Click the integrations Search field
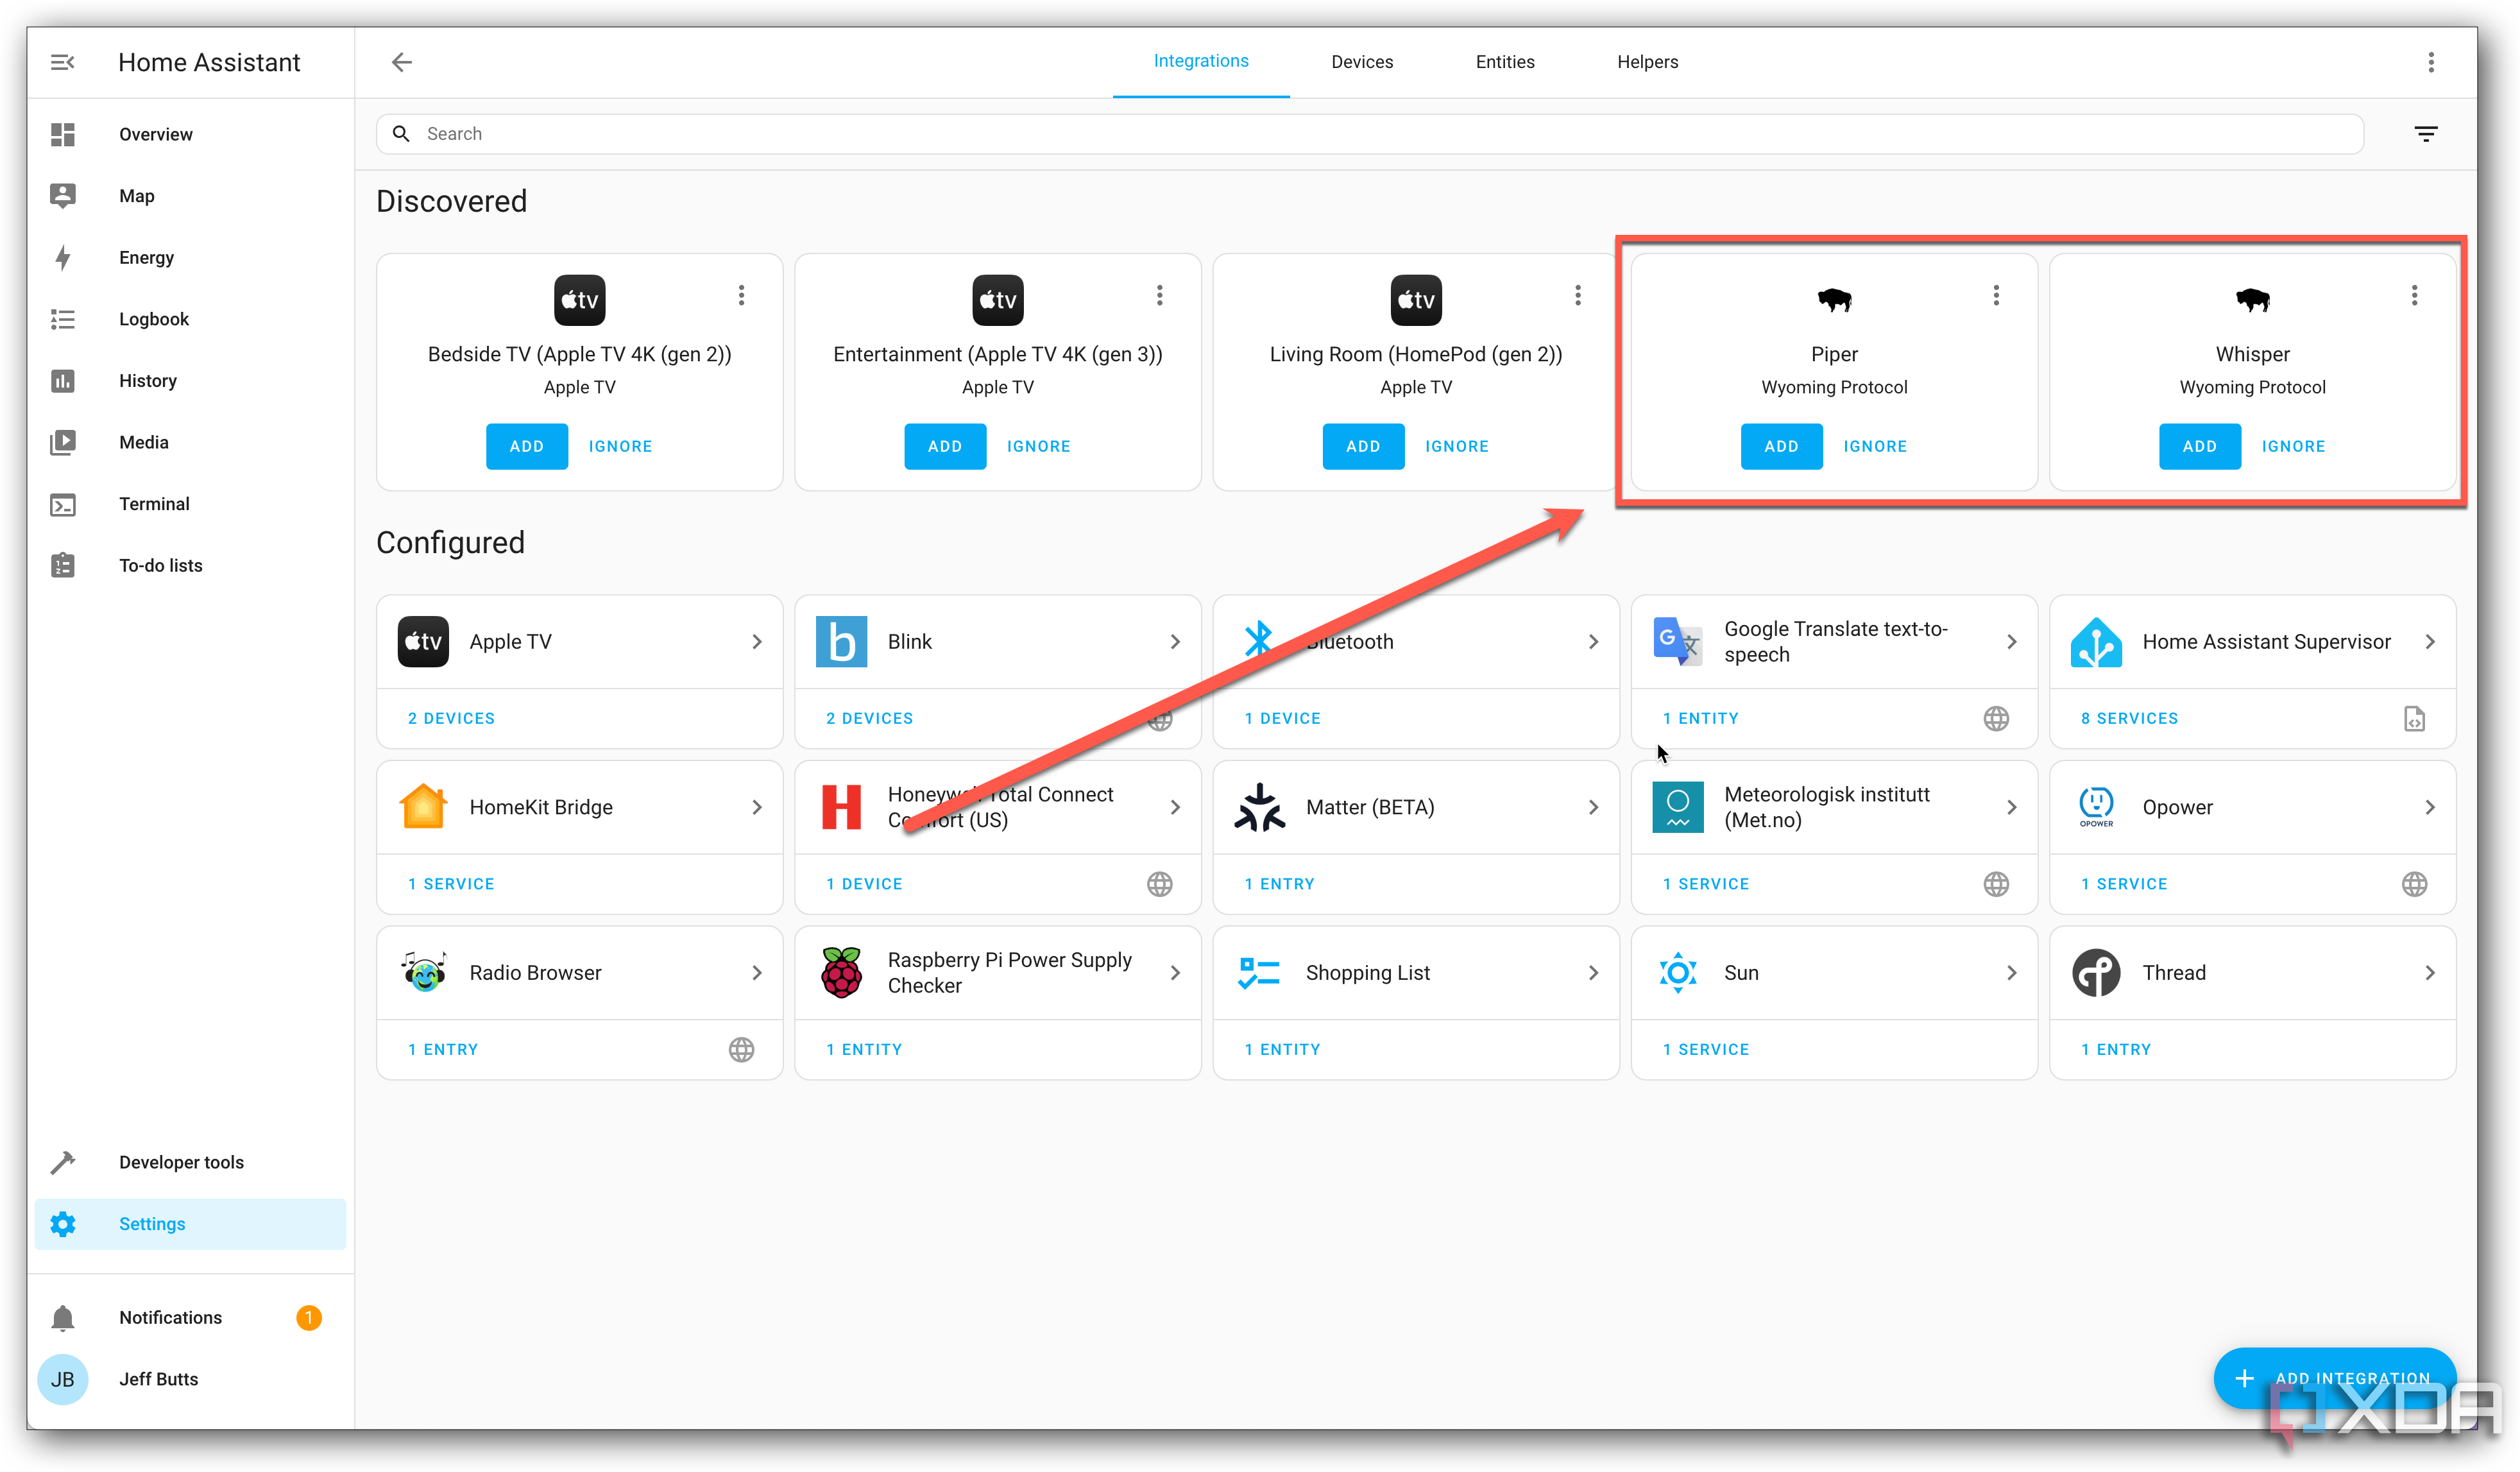The image size is (2520, 1472). coord(1369,134)
